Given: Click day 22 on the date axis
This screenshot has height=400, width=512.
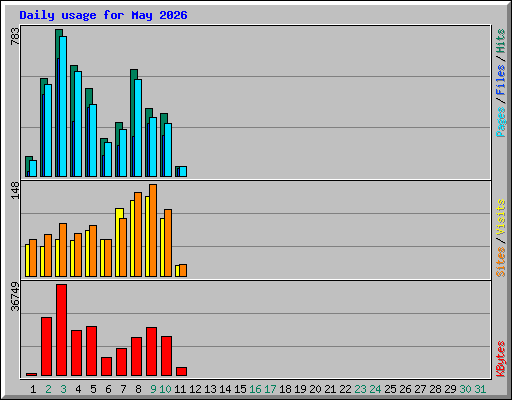Looking at the screenshot, I should (x=345, y=389).
